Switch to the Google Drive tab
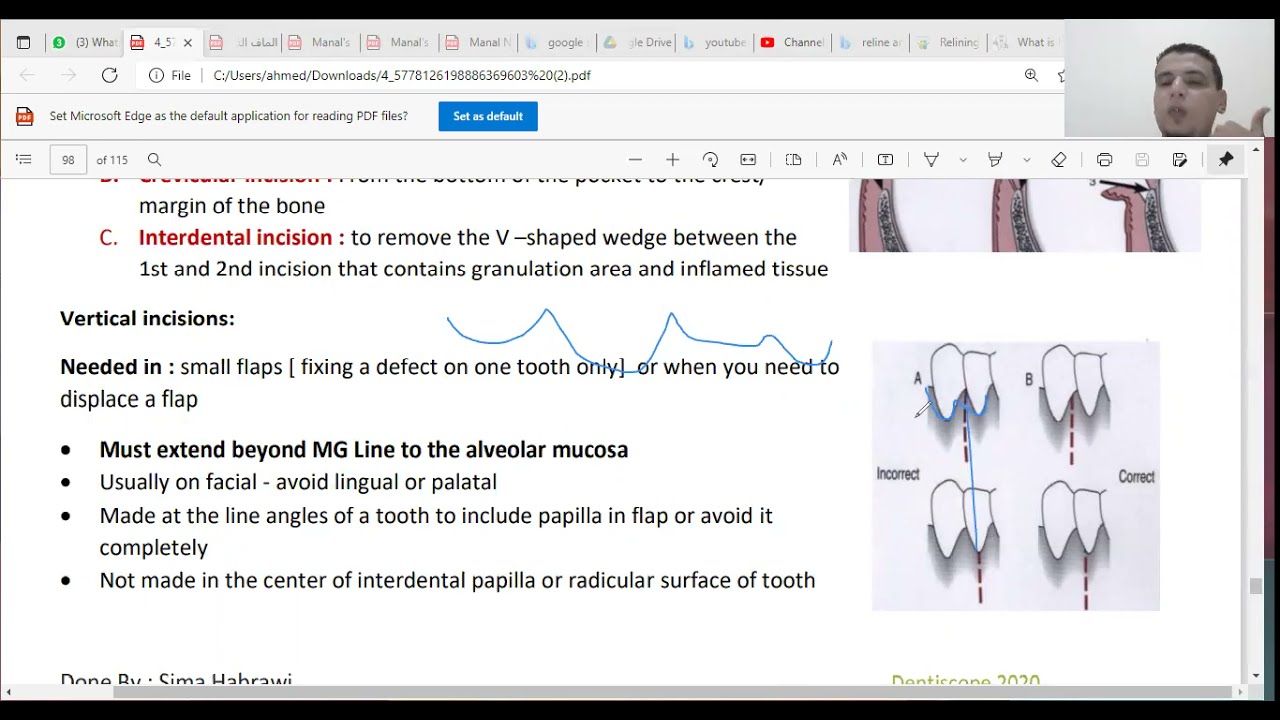 [x=637, y=43]
